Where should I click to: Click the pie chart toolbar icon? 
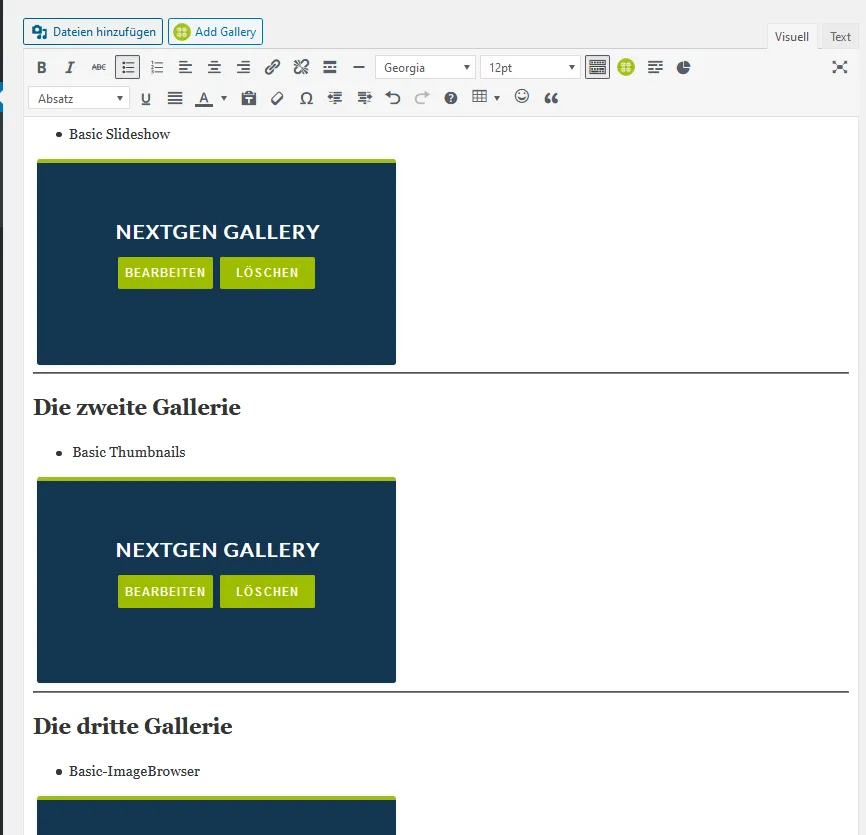[684, 67]
